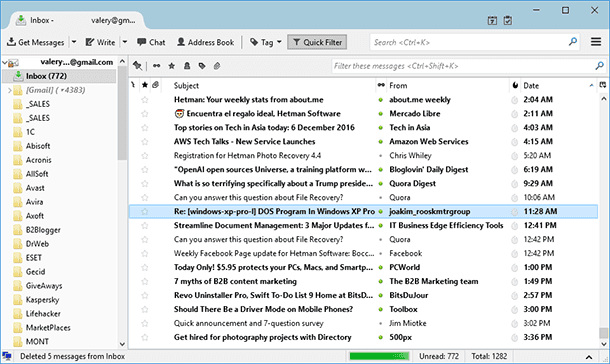This screenshot has height=364, width=610.
Task: Click the Inbox (772) folder
Action: click(x=59, y=76)
